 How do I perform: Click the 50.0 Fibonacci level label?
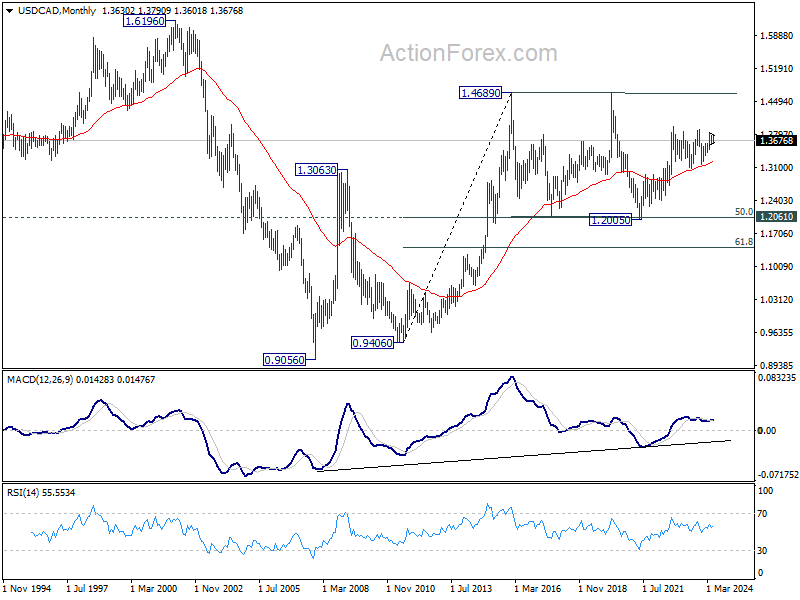(744, 211)
